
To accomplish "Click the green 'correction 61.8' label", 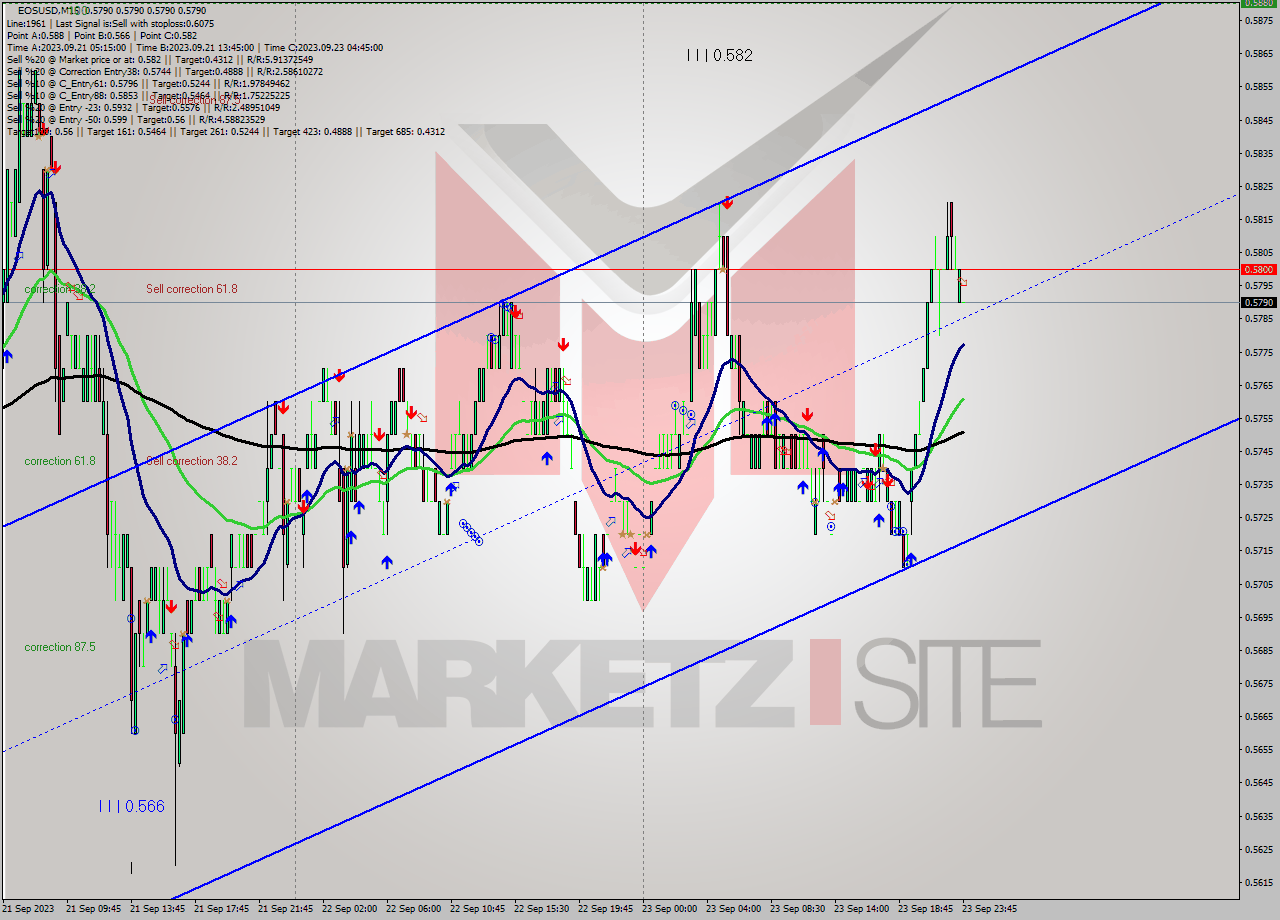I will click(60, 461).
